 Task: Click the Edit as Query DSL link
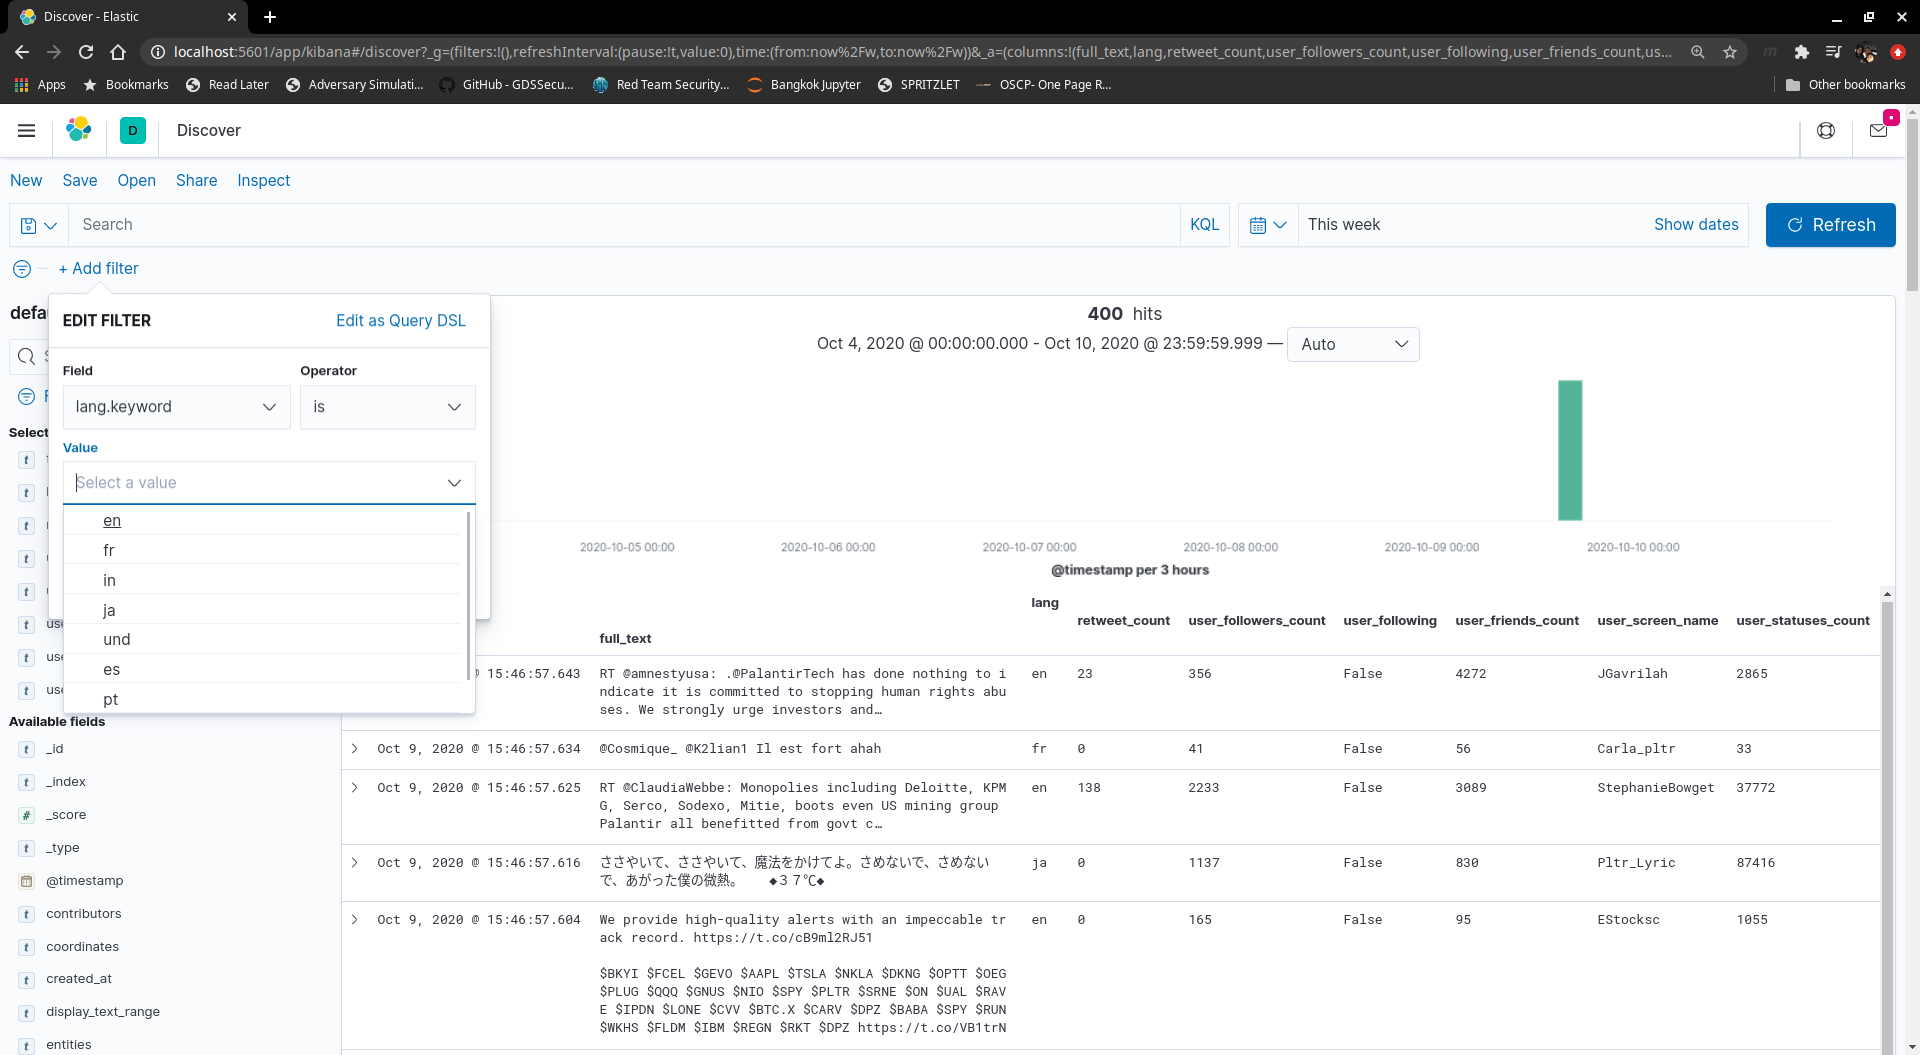[400, 320]
